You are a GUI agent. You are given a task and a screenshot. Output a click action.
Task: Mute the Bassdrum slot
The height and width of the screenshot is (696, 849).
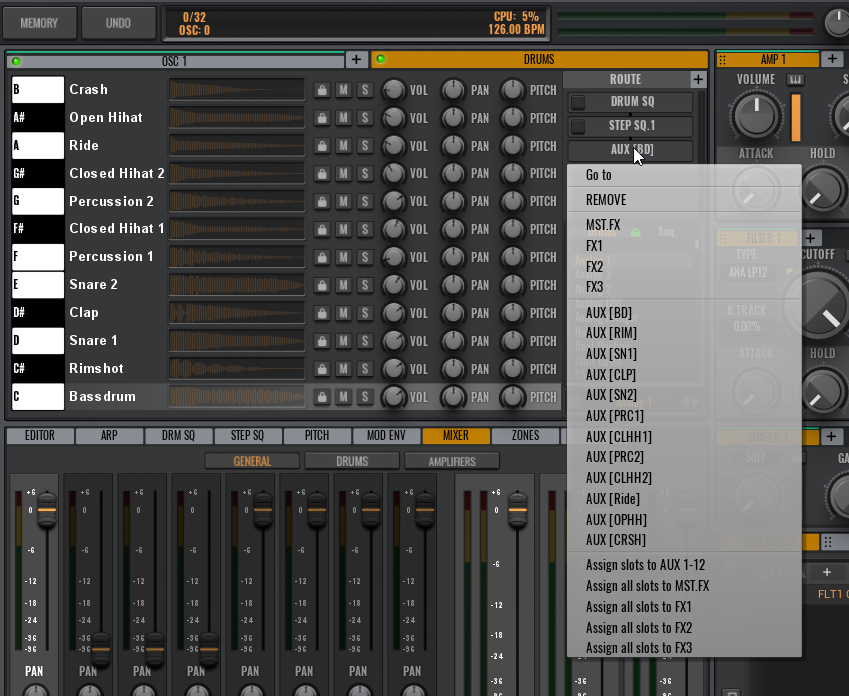343,397
